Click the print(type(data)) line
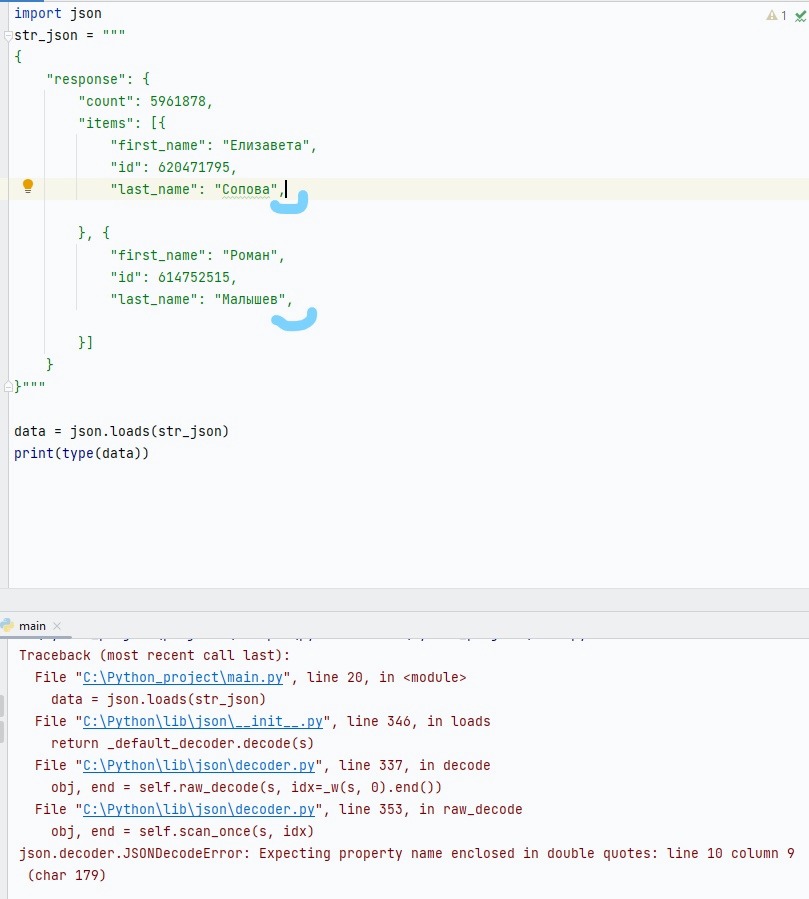The height and width of the screenshot is (899, 809). (81, 453)
